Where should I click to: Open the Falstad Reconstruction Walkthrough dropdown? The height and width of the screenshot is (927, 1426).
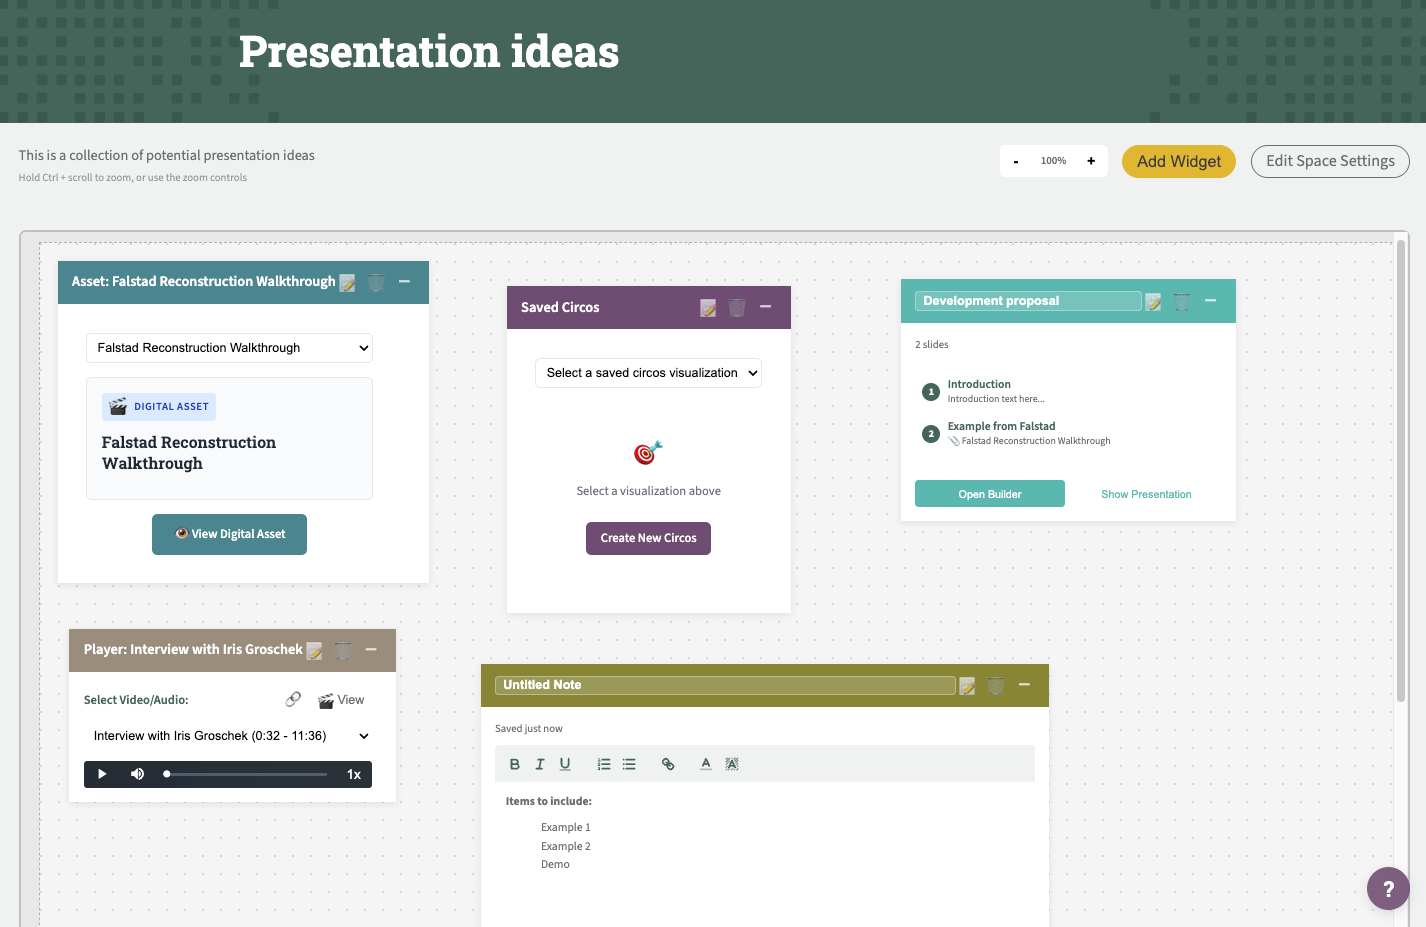tap(229, 348)
